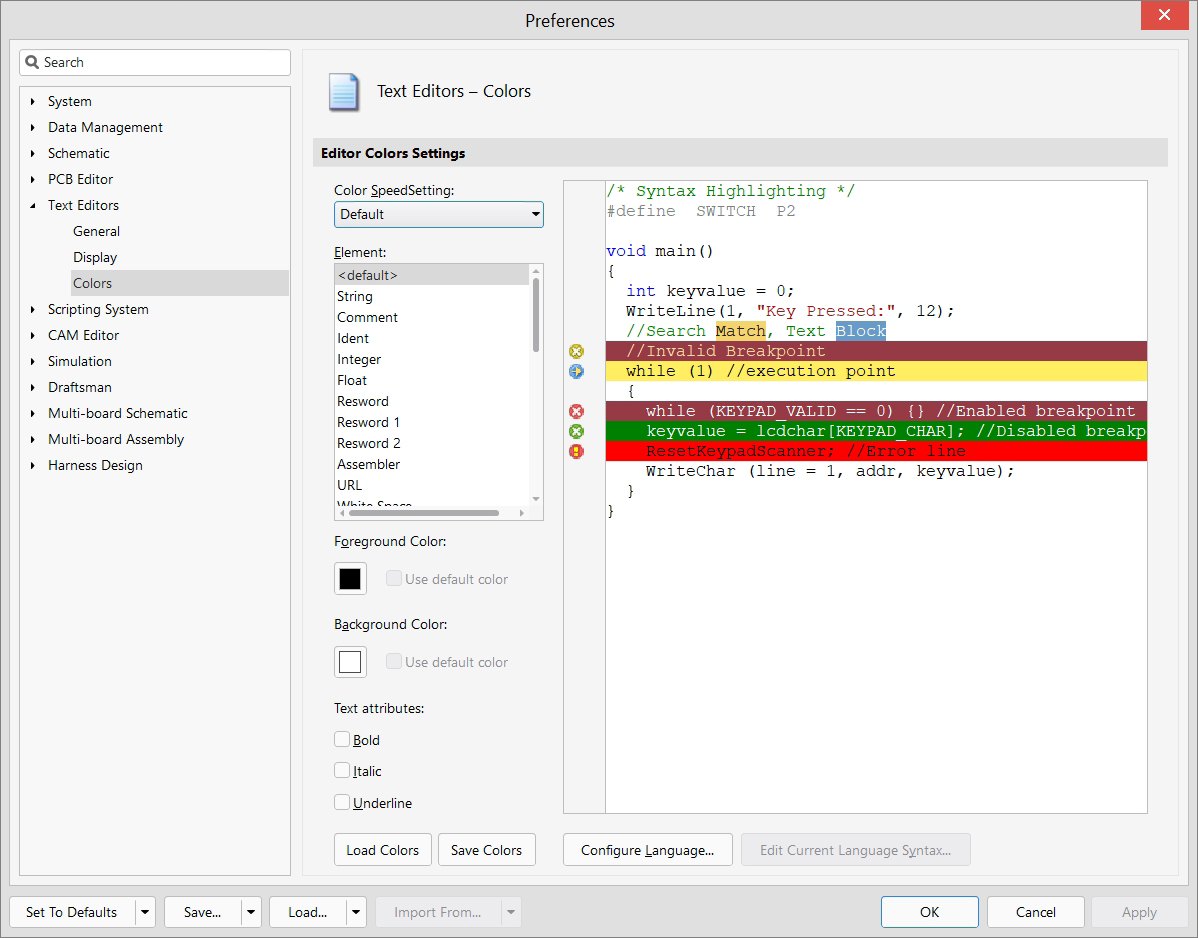
Task: Expand the Multi-board Assembly node
Action: 32,439
